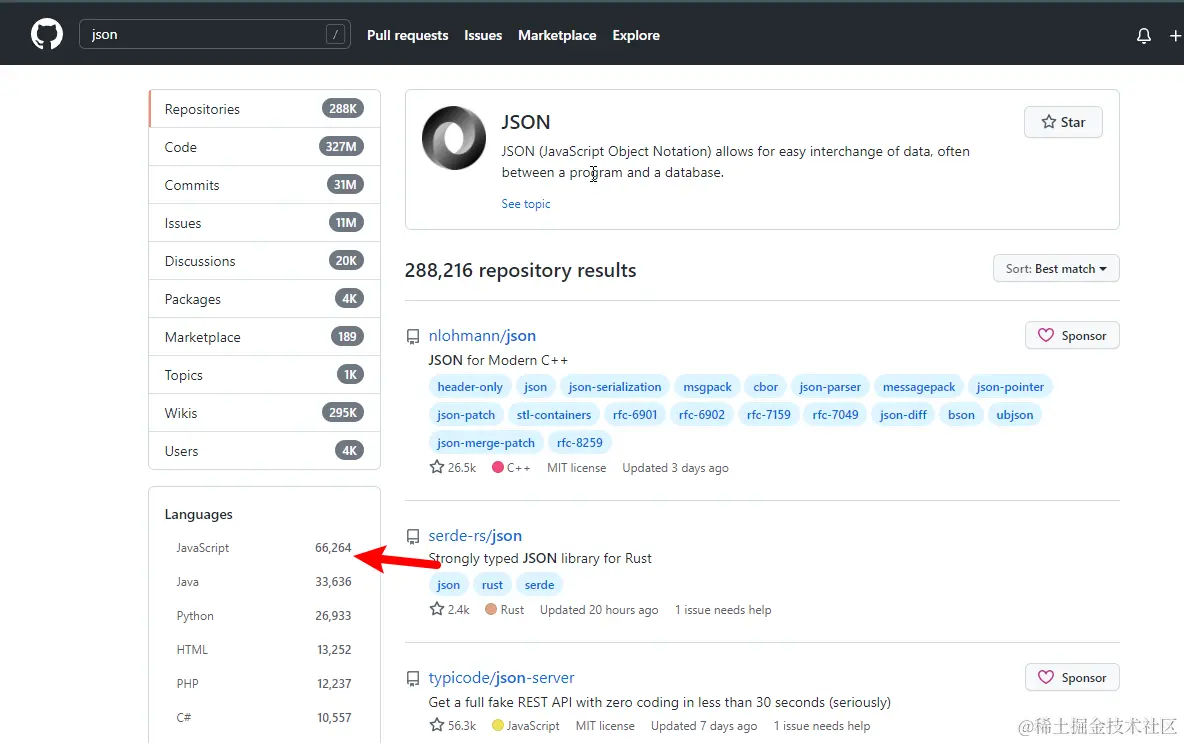The height and width of the screenshot is (743, 1184).
Task: Click the ubjson topic tag
Action: 1015,415
